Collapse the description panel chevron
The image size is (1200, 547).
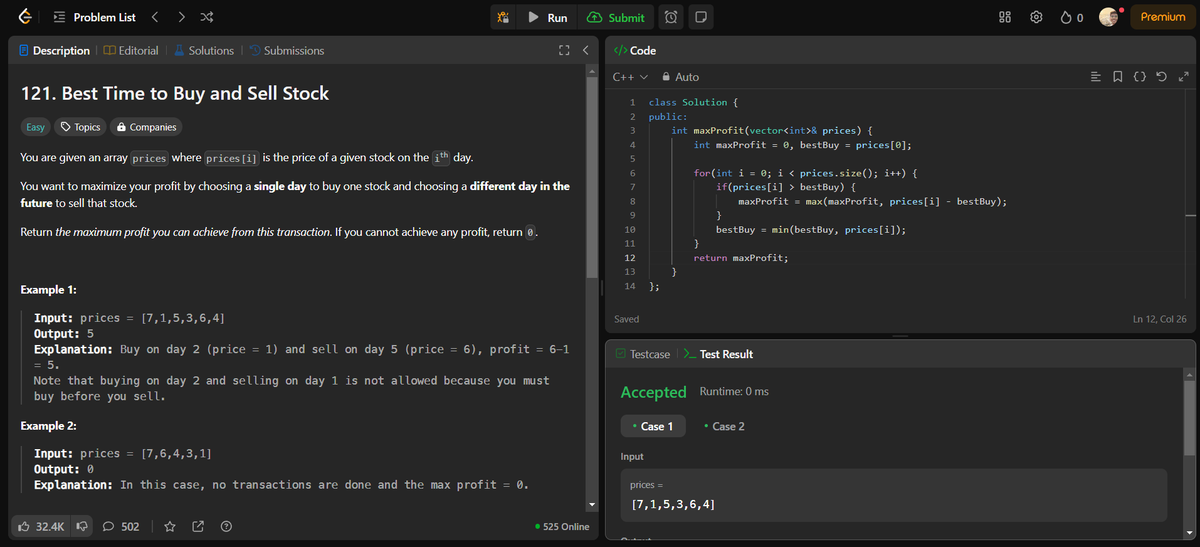click(585, 50)
